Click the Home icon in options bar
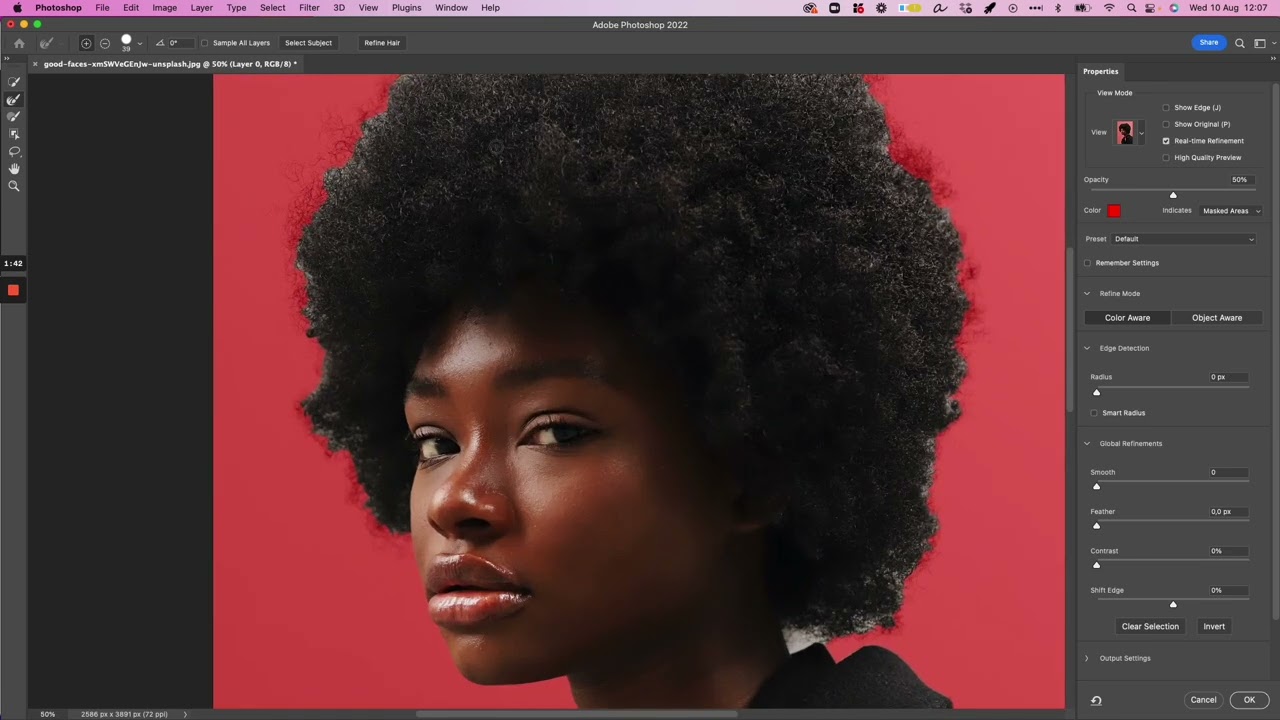Screen dimensions: 1280x720 19,43
